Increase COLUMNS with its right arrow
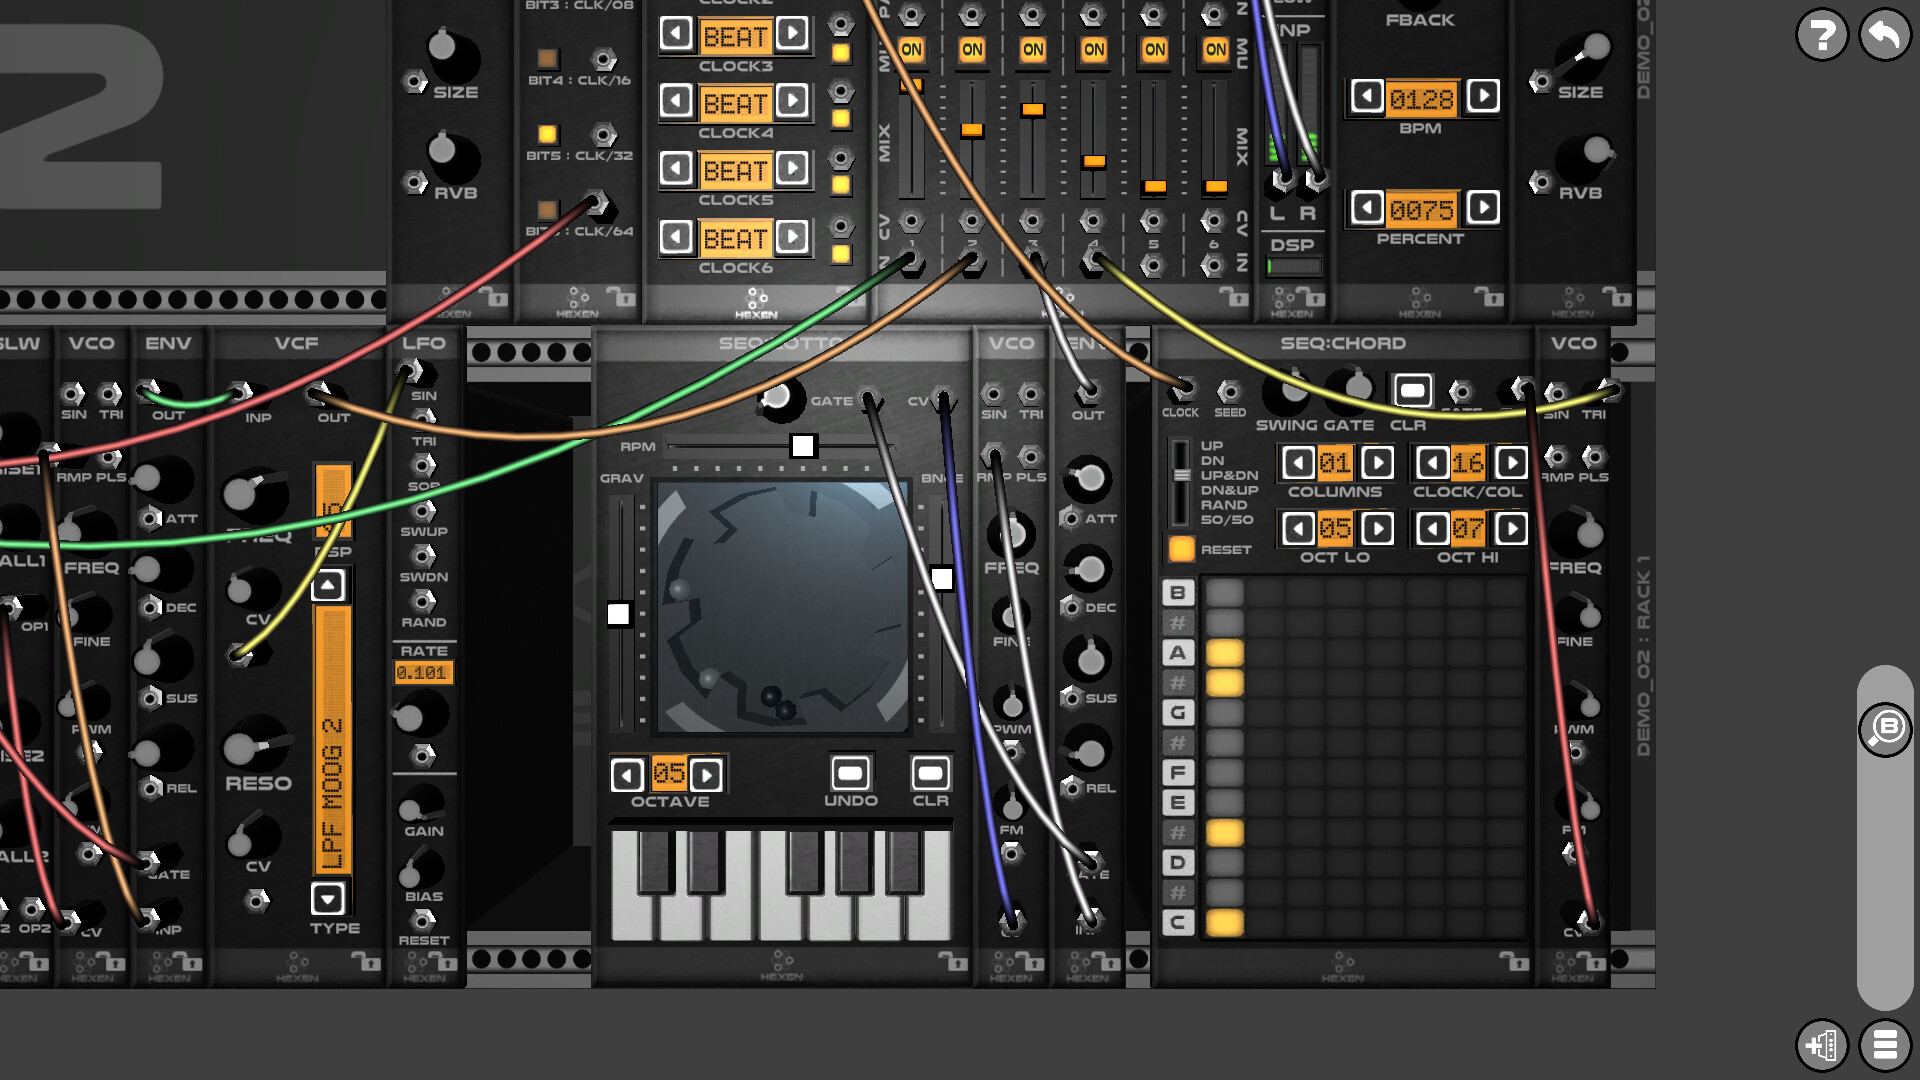The width and height of the screenshot is (1920, 1080). click(1377, 462)
